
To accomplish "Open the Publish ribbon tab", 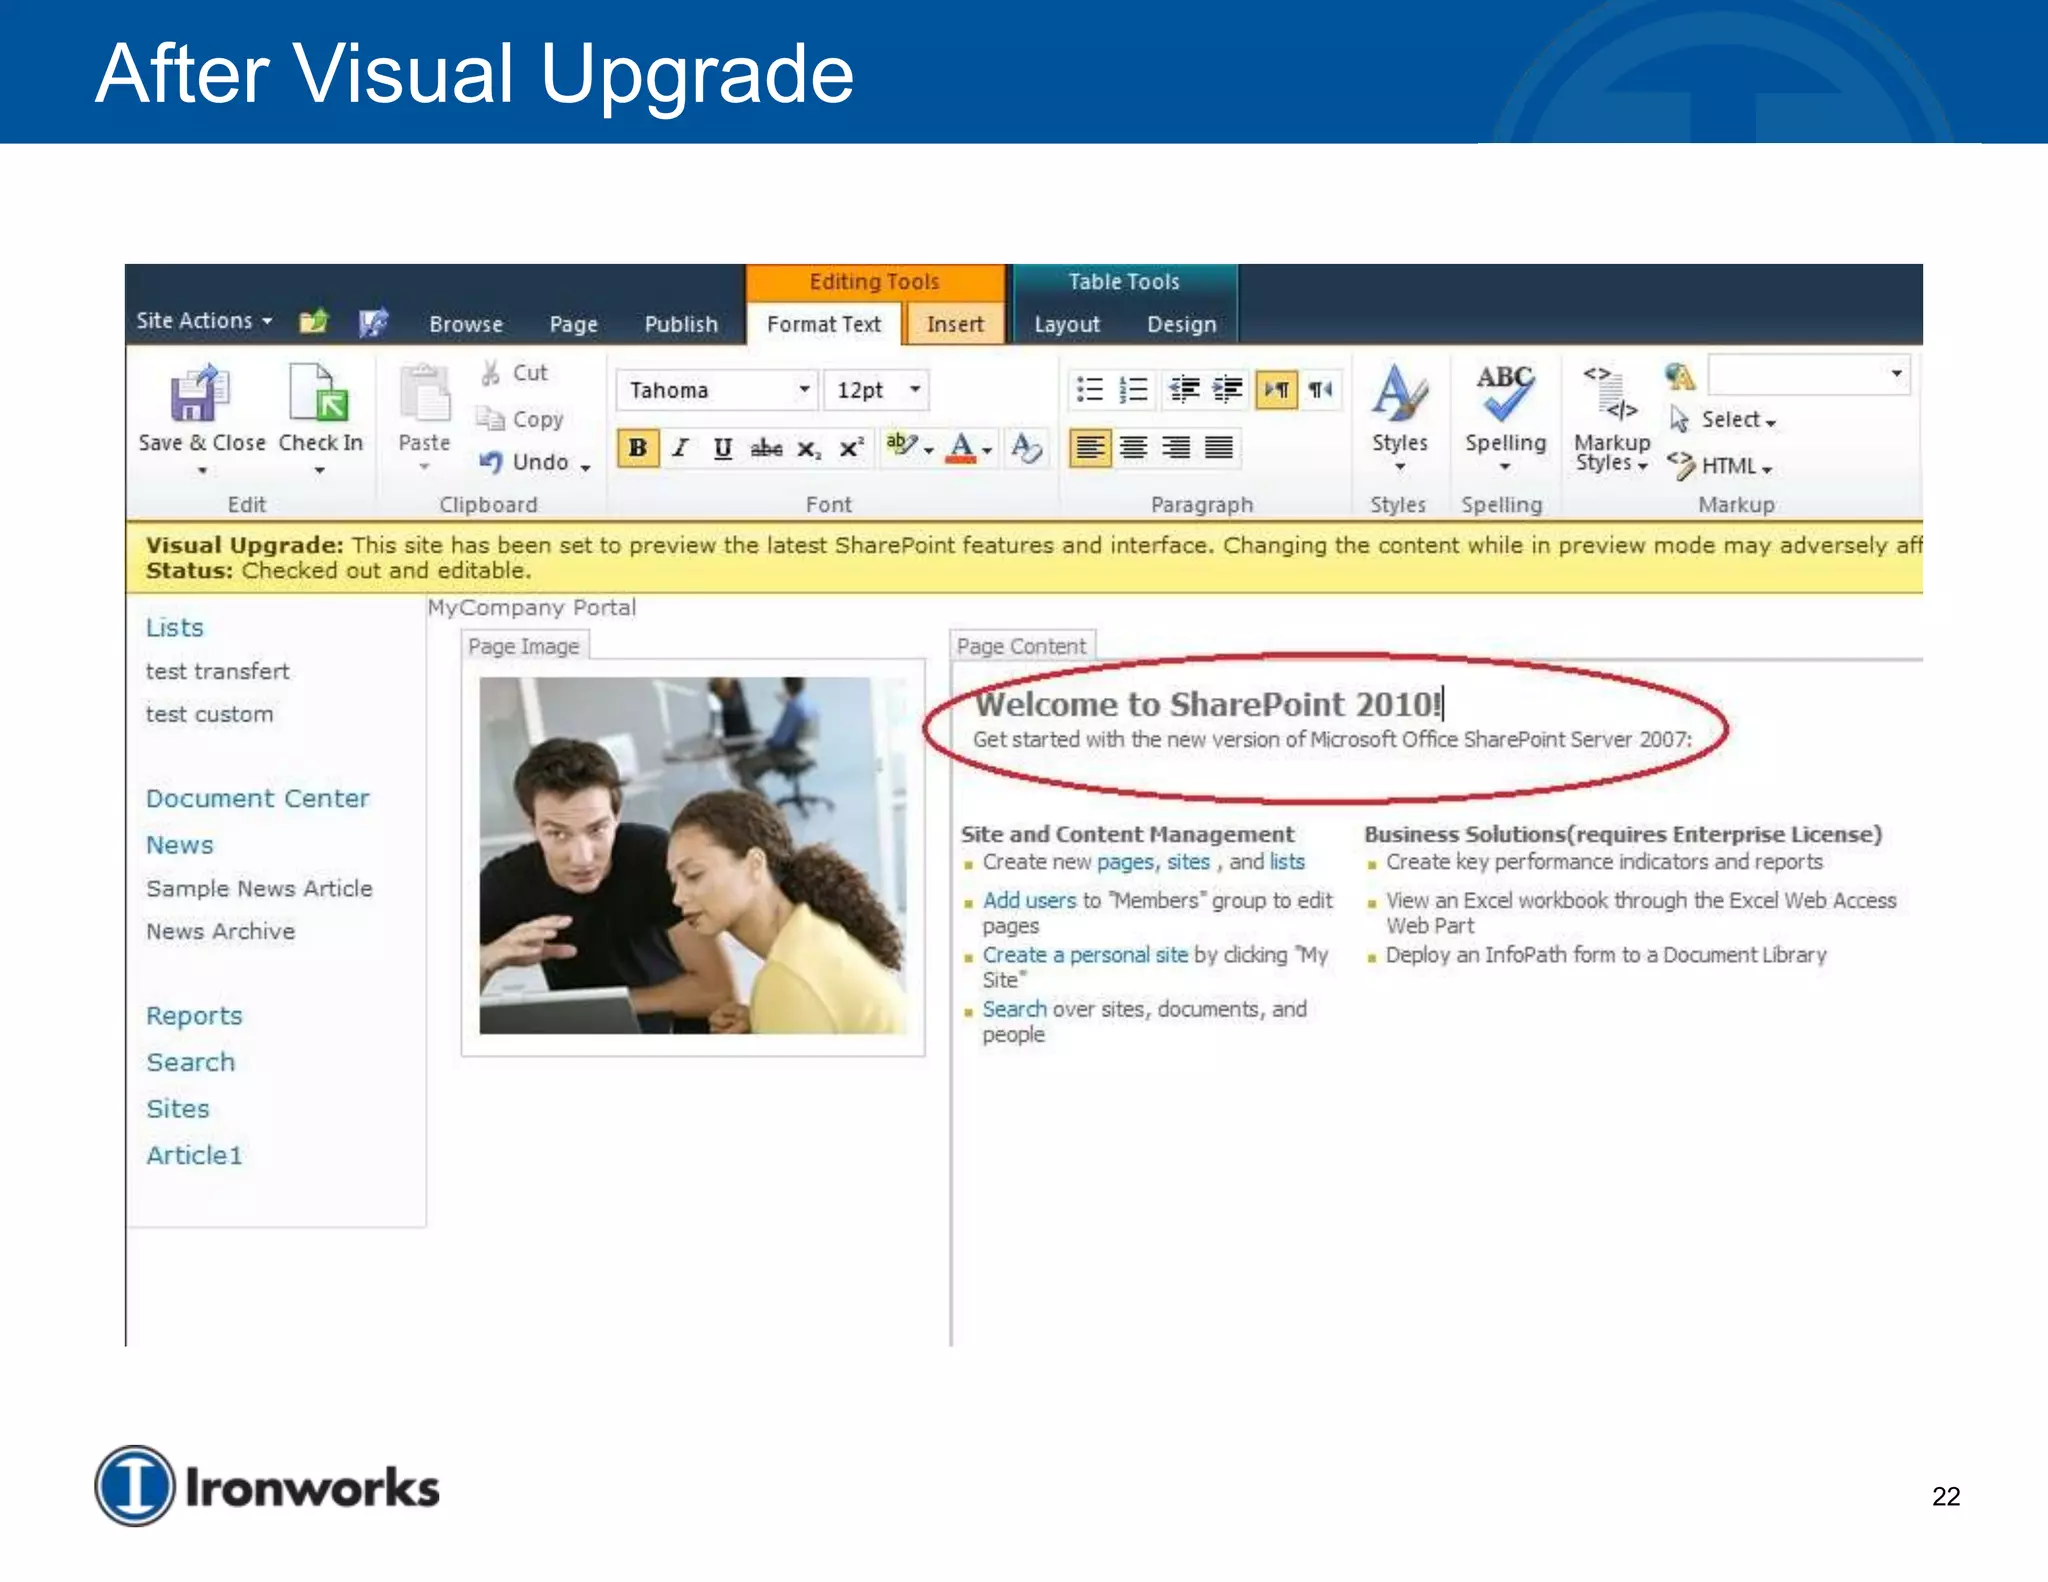I will click(x=680, y=324).
